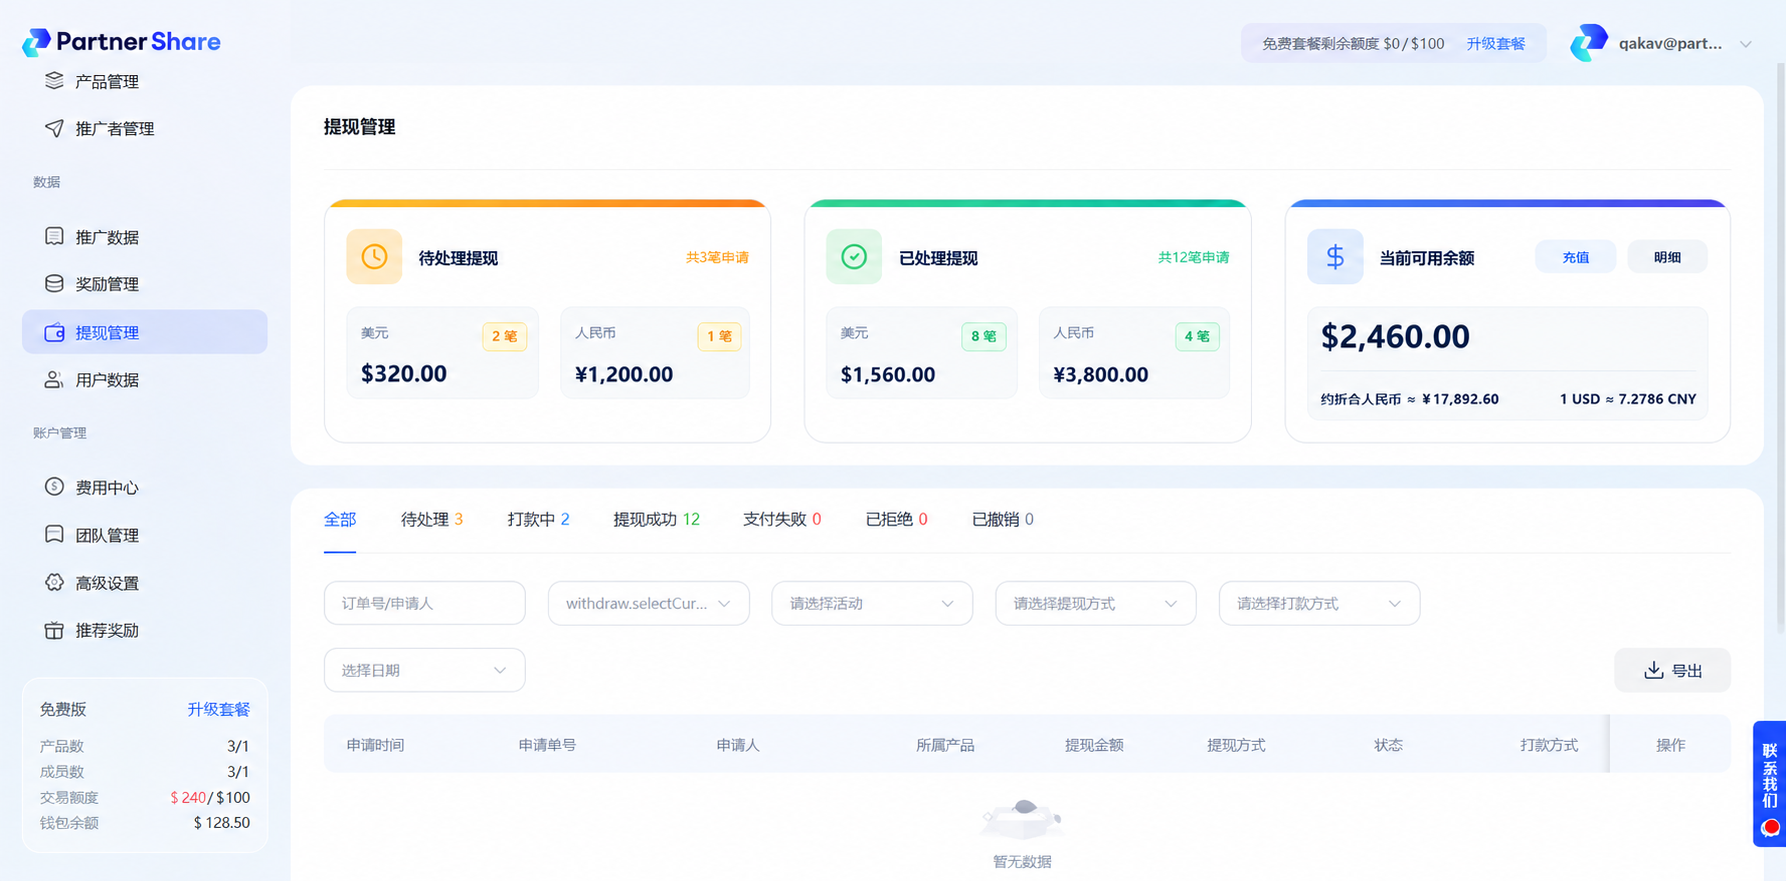The width and height of the screenshot is (1786, 881).
Task: Open 奖励管理 via its database icon
Action: pos(54,283)
